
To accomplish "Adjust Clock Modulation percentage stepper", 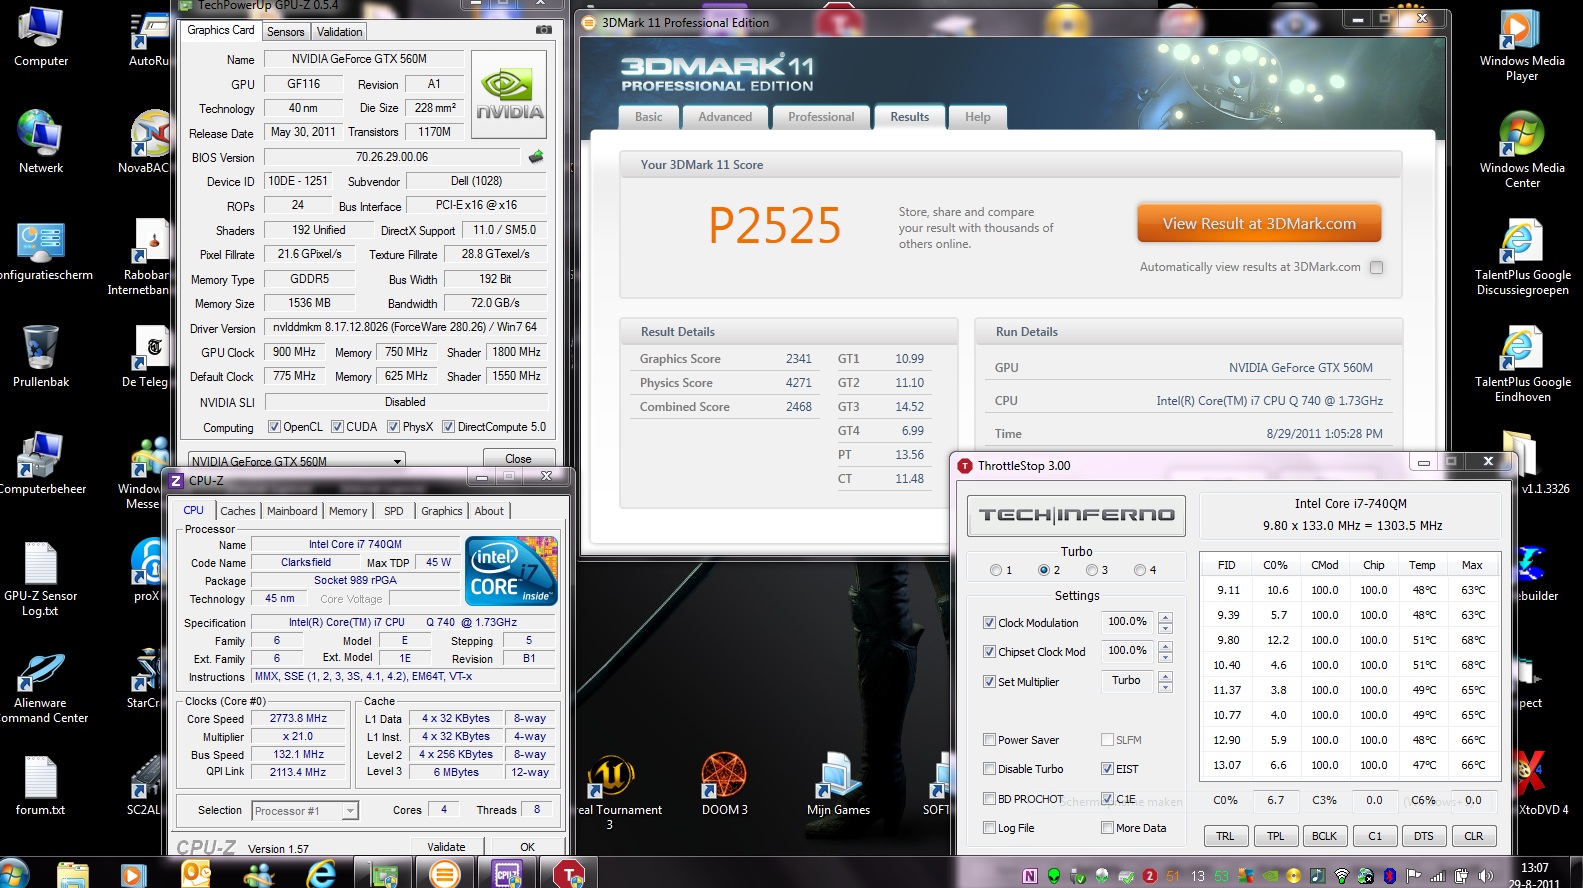I will click(1165, 622).
